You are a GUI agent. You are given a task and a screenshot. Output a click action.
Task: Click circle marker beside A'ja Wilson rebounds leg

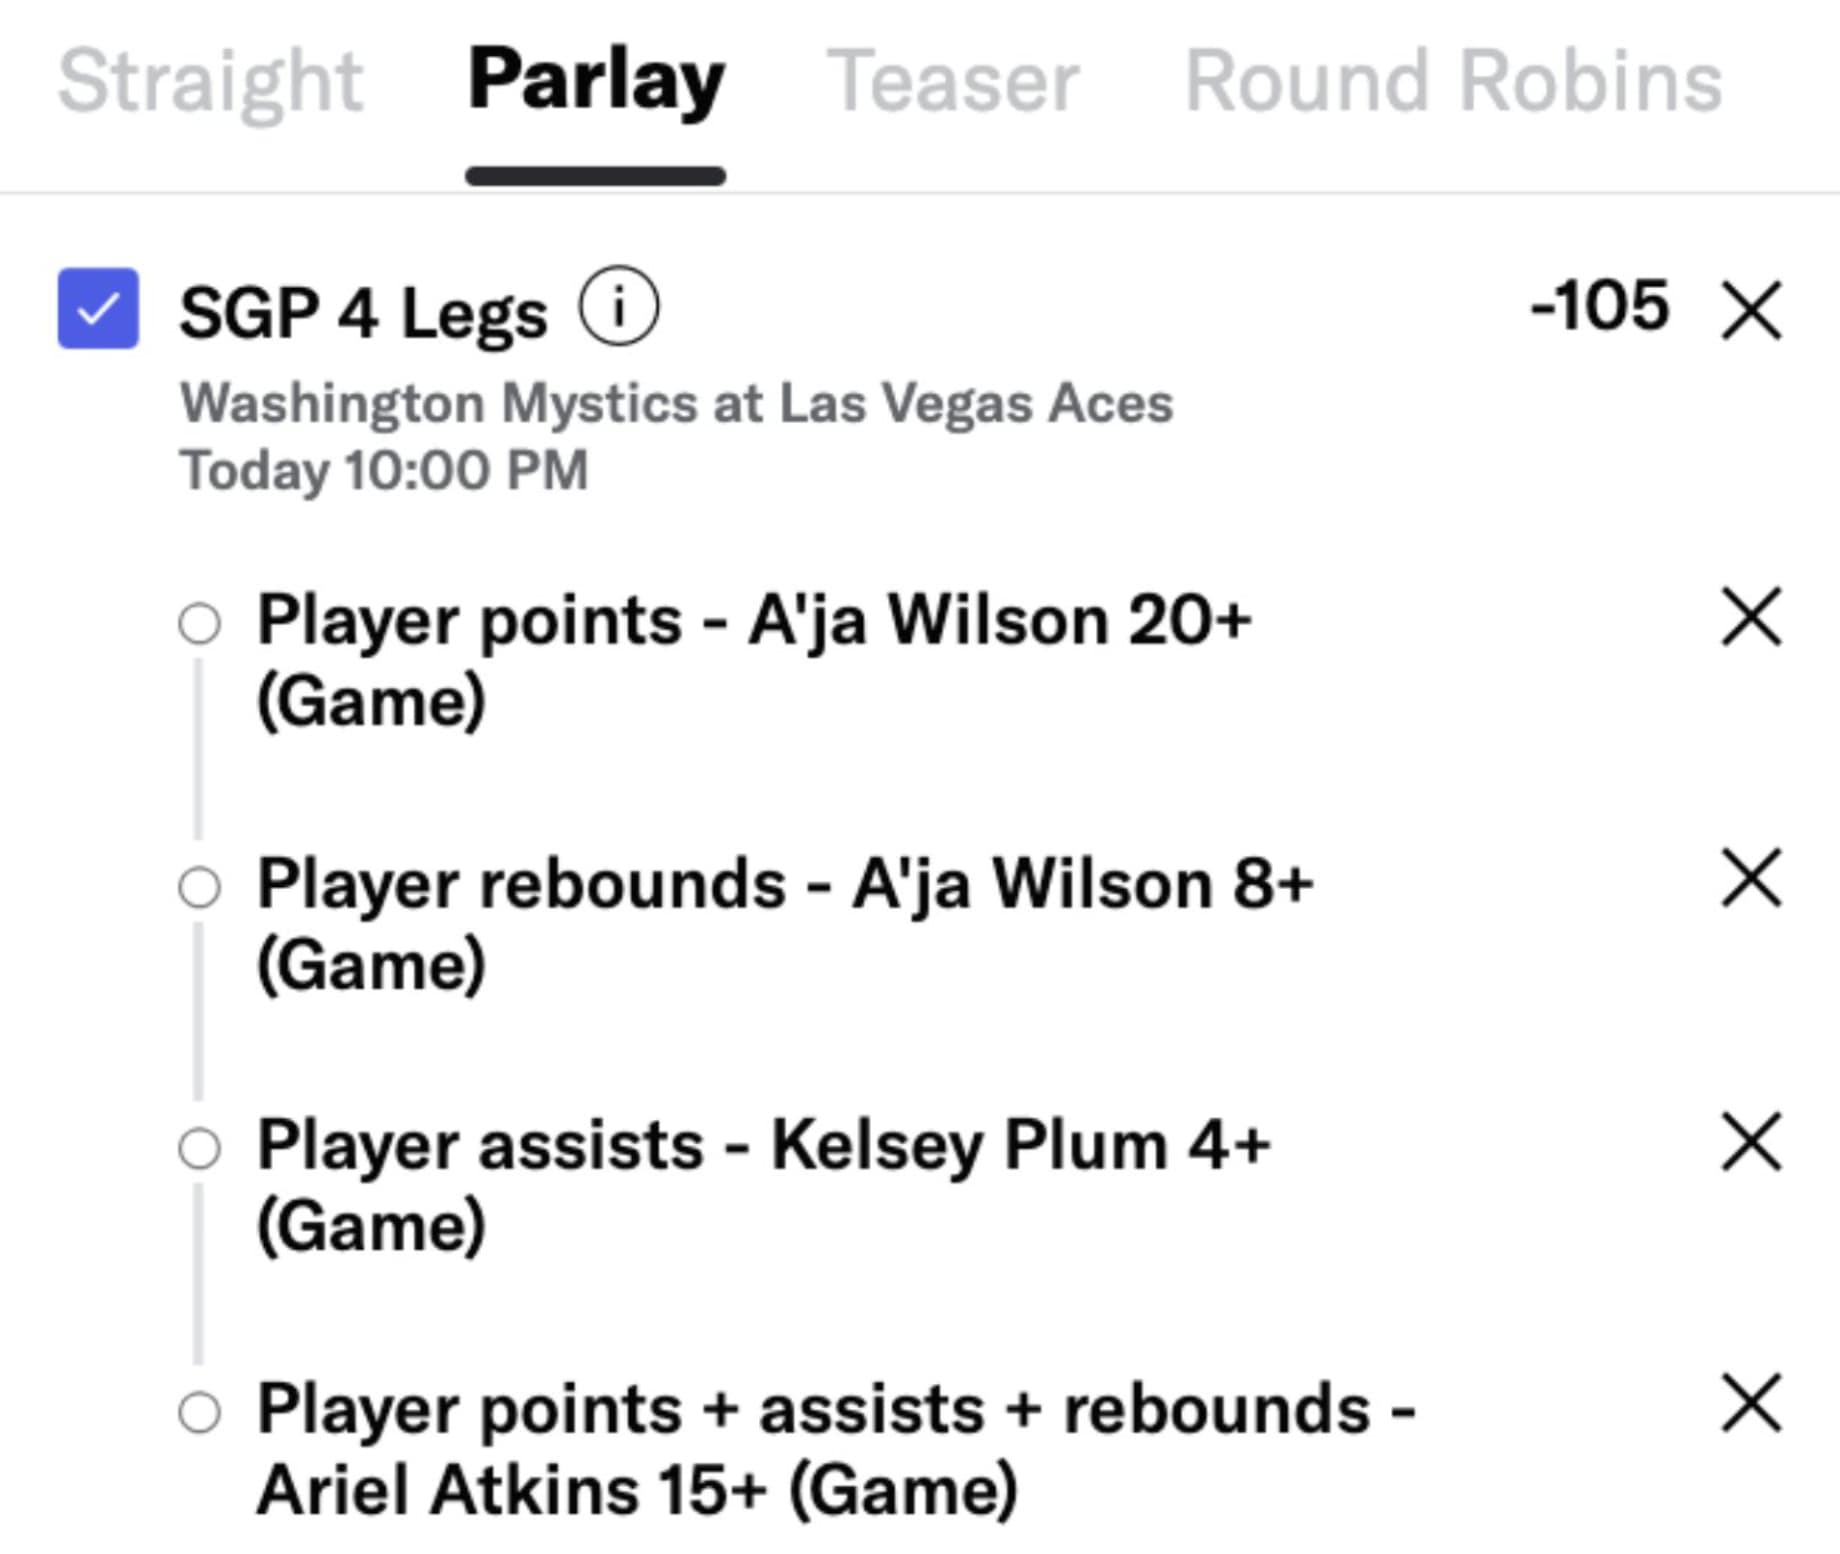pyautogui.click(x=199, y=887)
